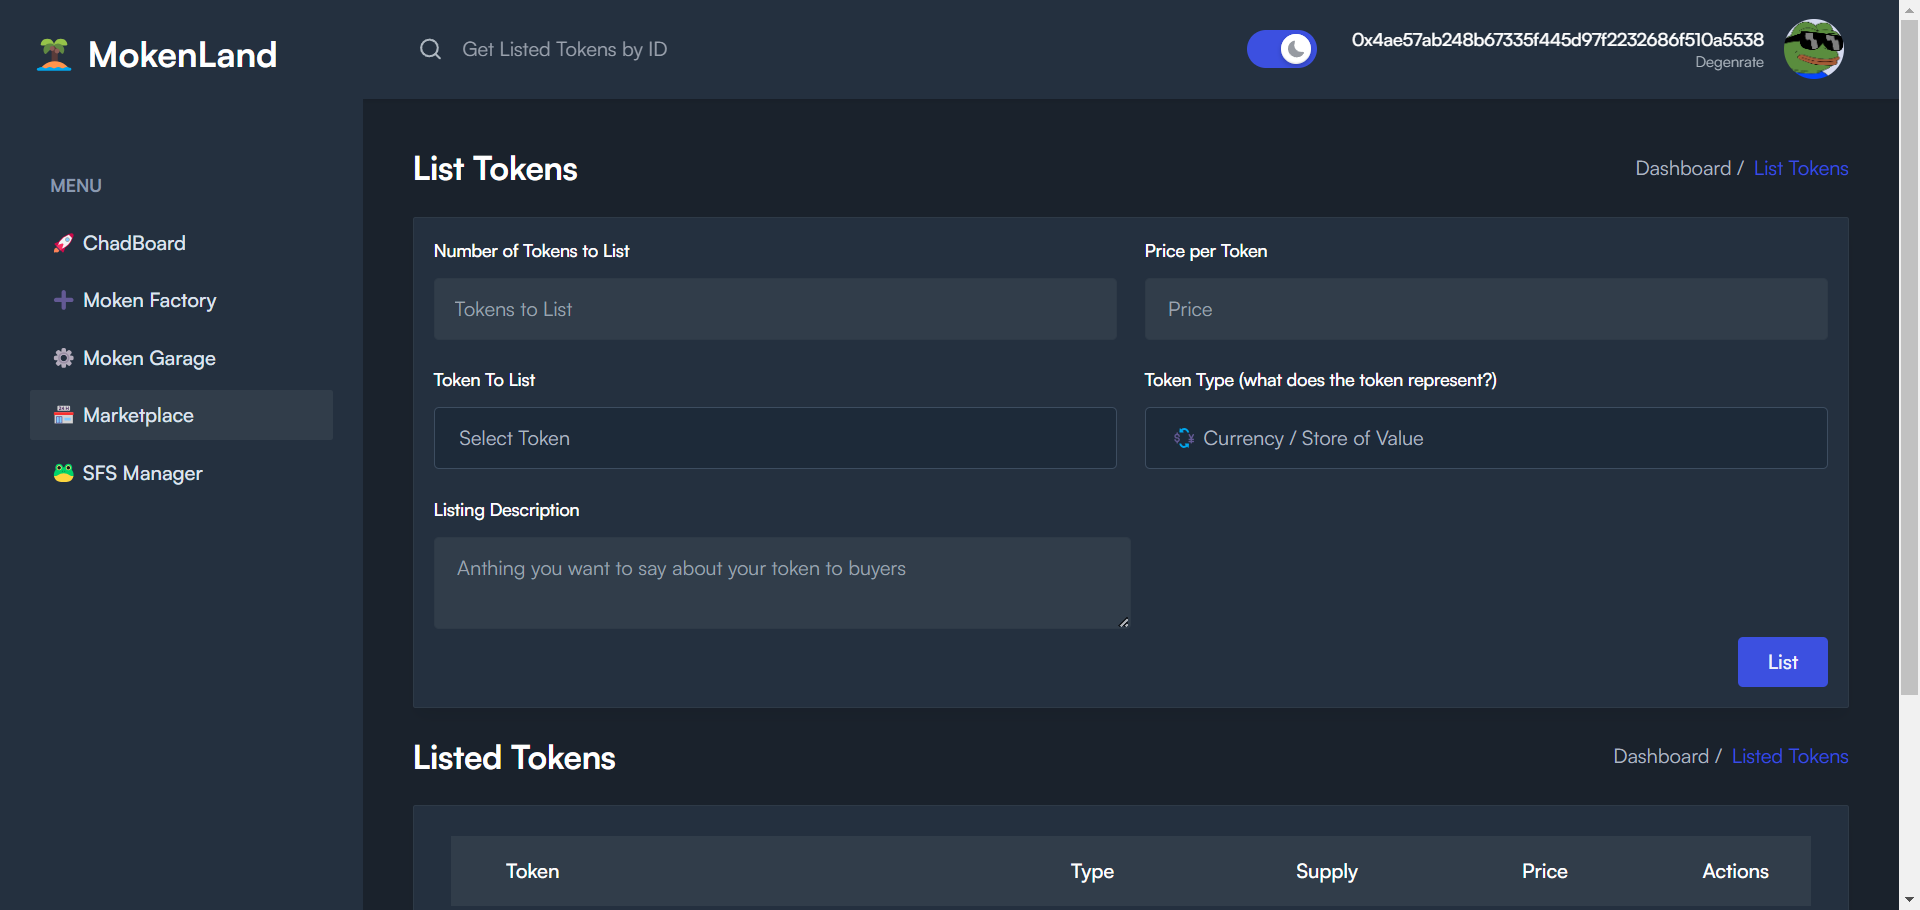Click the Moken Garage gear icon

click(63, 358)
